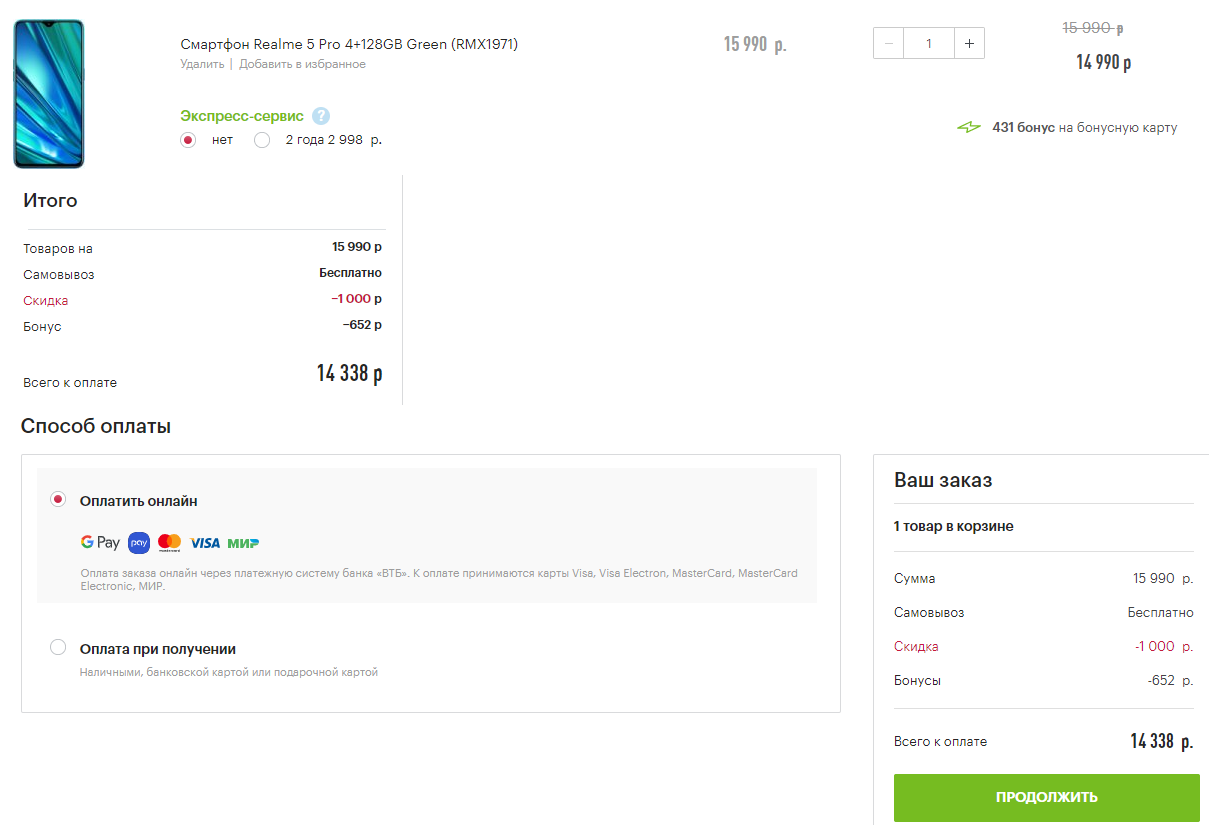
Task: Click '431 бонус на бонусную карту' text
Action: 1084,128
